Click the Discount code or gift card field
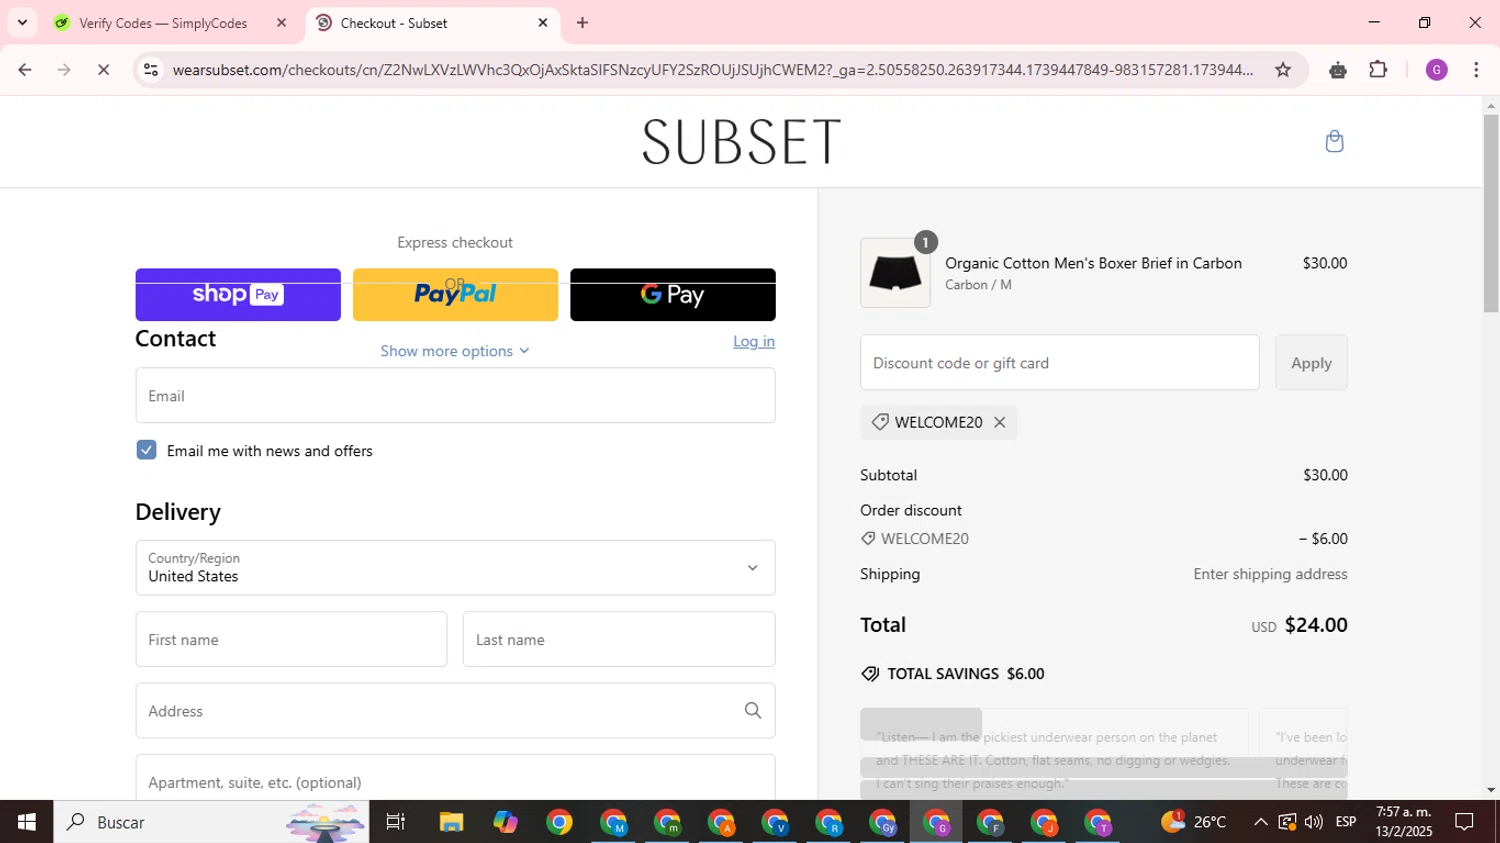The image size is (1500, 843). click(x=1060, y=362)
